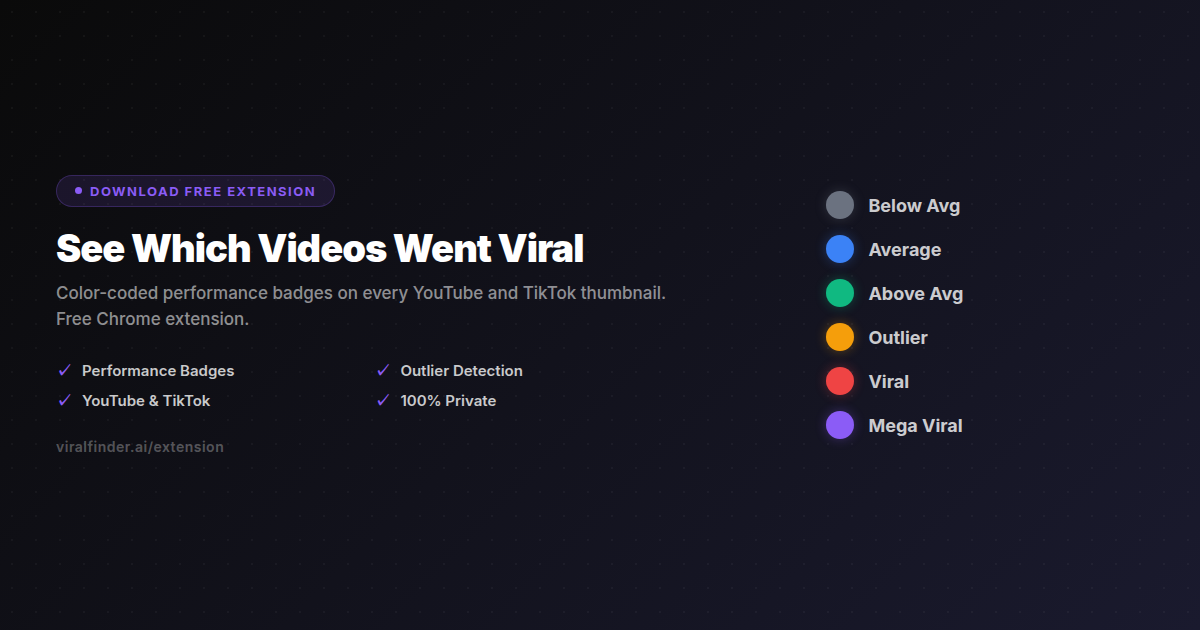Enable the Outlier Detection option
The image size is (1200, 630).
point(382,370)
